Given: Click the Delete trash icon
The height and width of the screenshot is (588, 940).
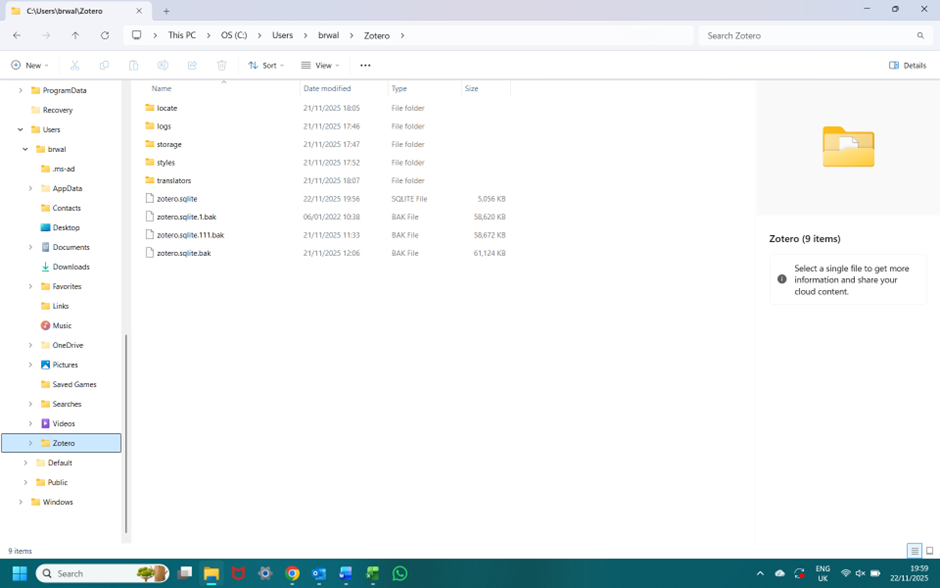Looking at the screenshot, I should coord(222,65).
